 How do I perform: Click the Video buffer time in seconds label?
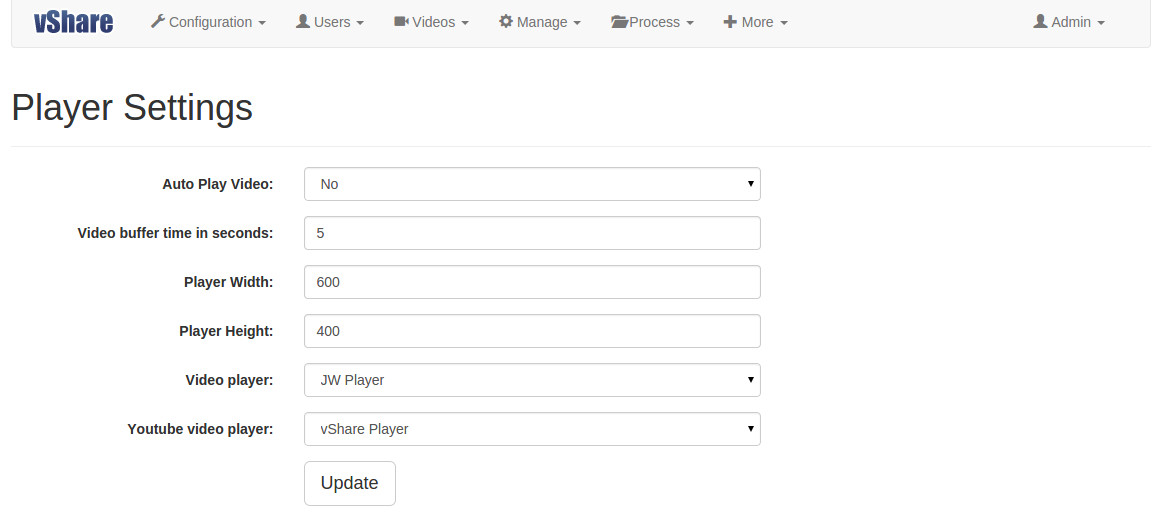[176, 233]
